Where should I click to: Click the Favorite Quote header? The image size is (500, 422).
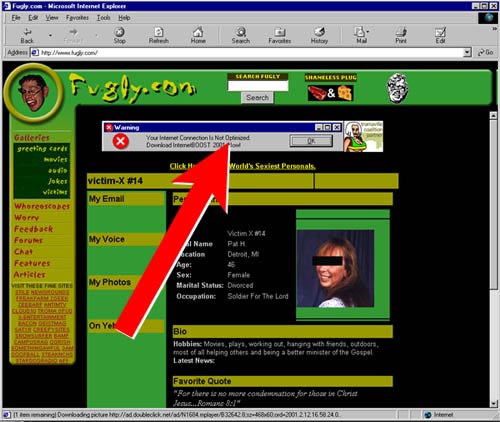click(x=282, y=381)
